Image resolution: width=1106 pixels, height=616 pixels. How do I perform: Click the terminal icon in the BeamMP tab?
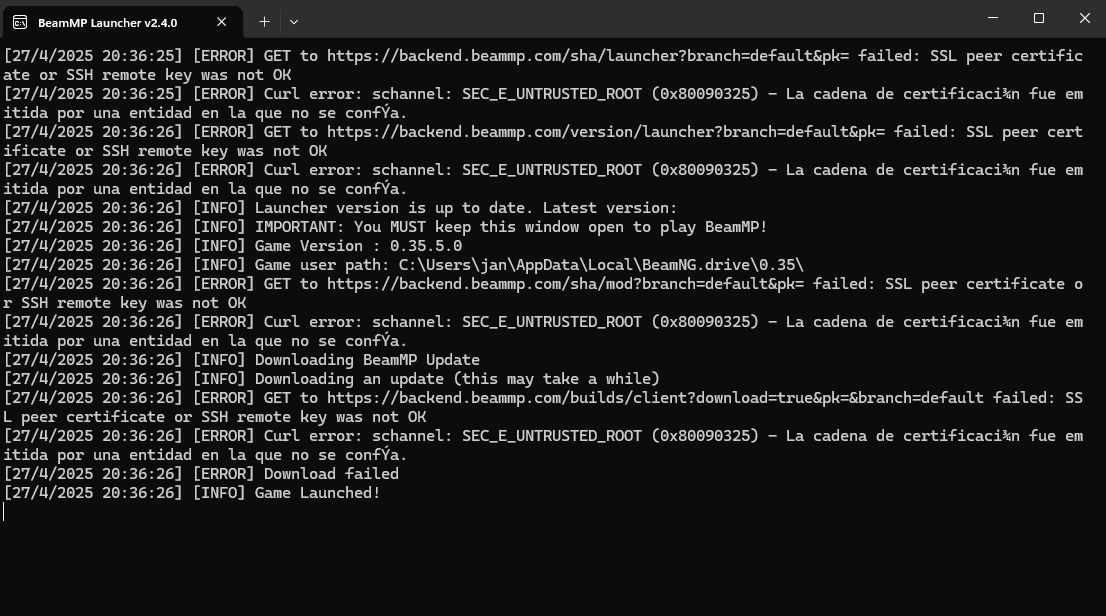(x=20, y=23)
